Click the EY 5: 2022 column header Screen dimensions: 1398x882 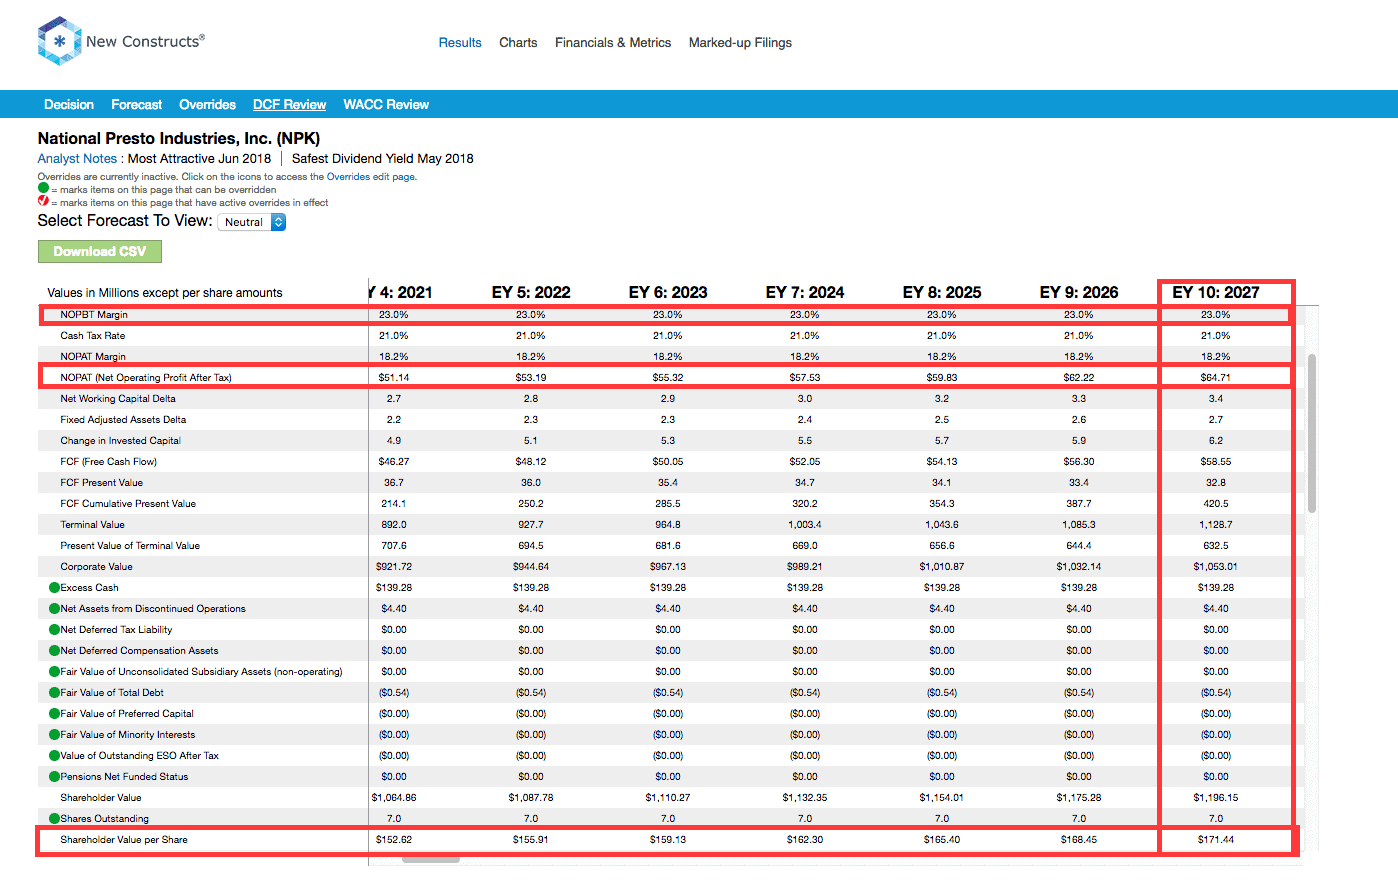(531, 292)
